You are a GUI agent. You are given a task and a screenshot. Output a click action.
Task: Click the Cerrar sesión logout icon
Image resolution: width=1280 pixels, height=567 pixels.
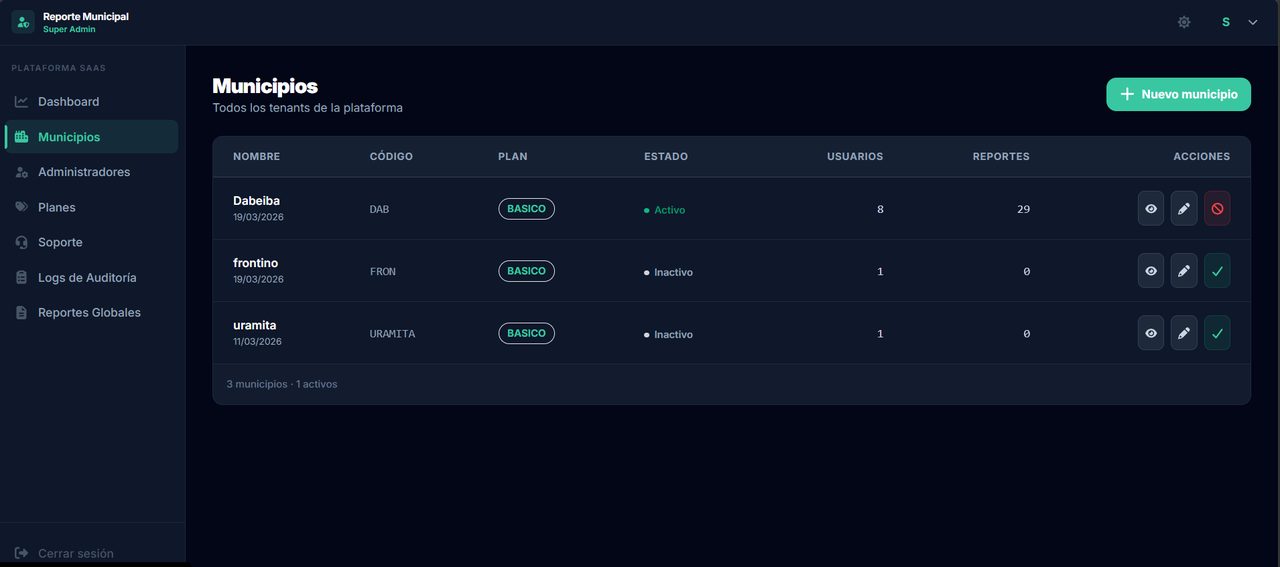click(21, 553)
